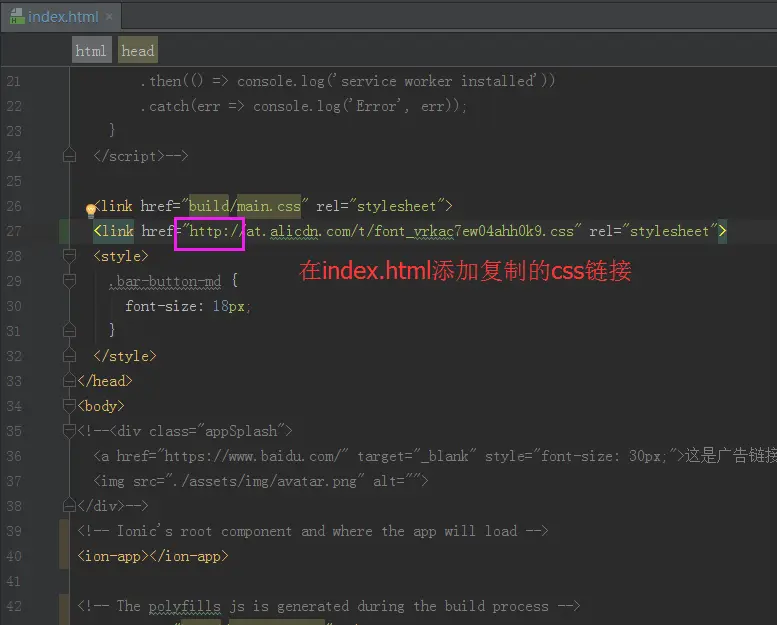Click the polyfills js comment on line 42

pos(329,606)
